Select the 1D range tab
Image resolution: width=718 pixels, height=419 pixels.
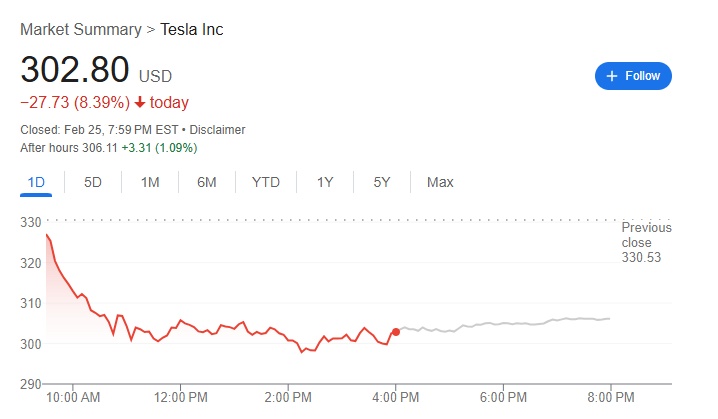coord(36,182)
